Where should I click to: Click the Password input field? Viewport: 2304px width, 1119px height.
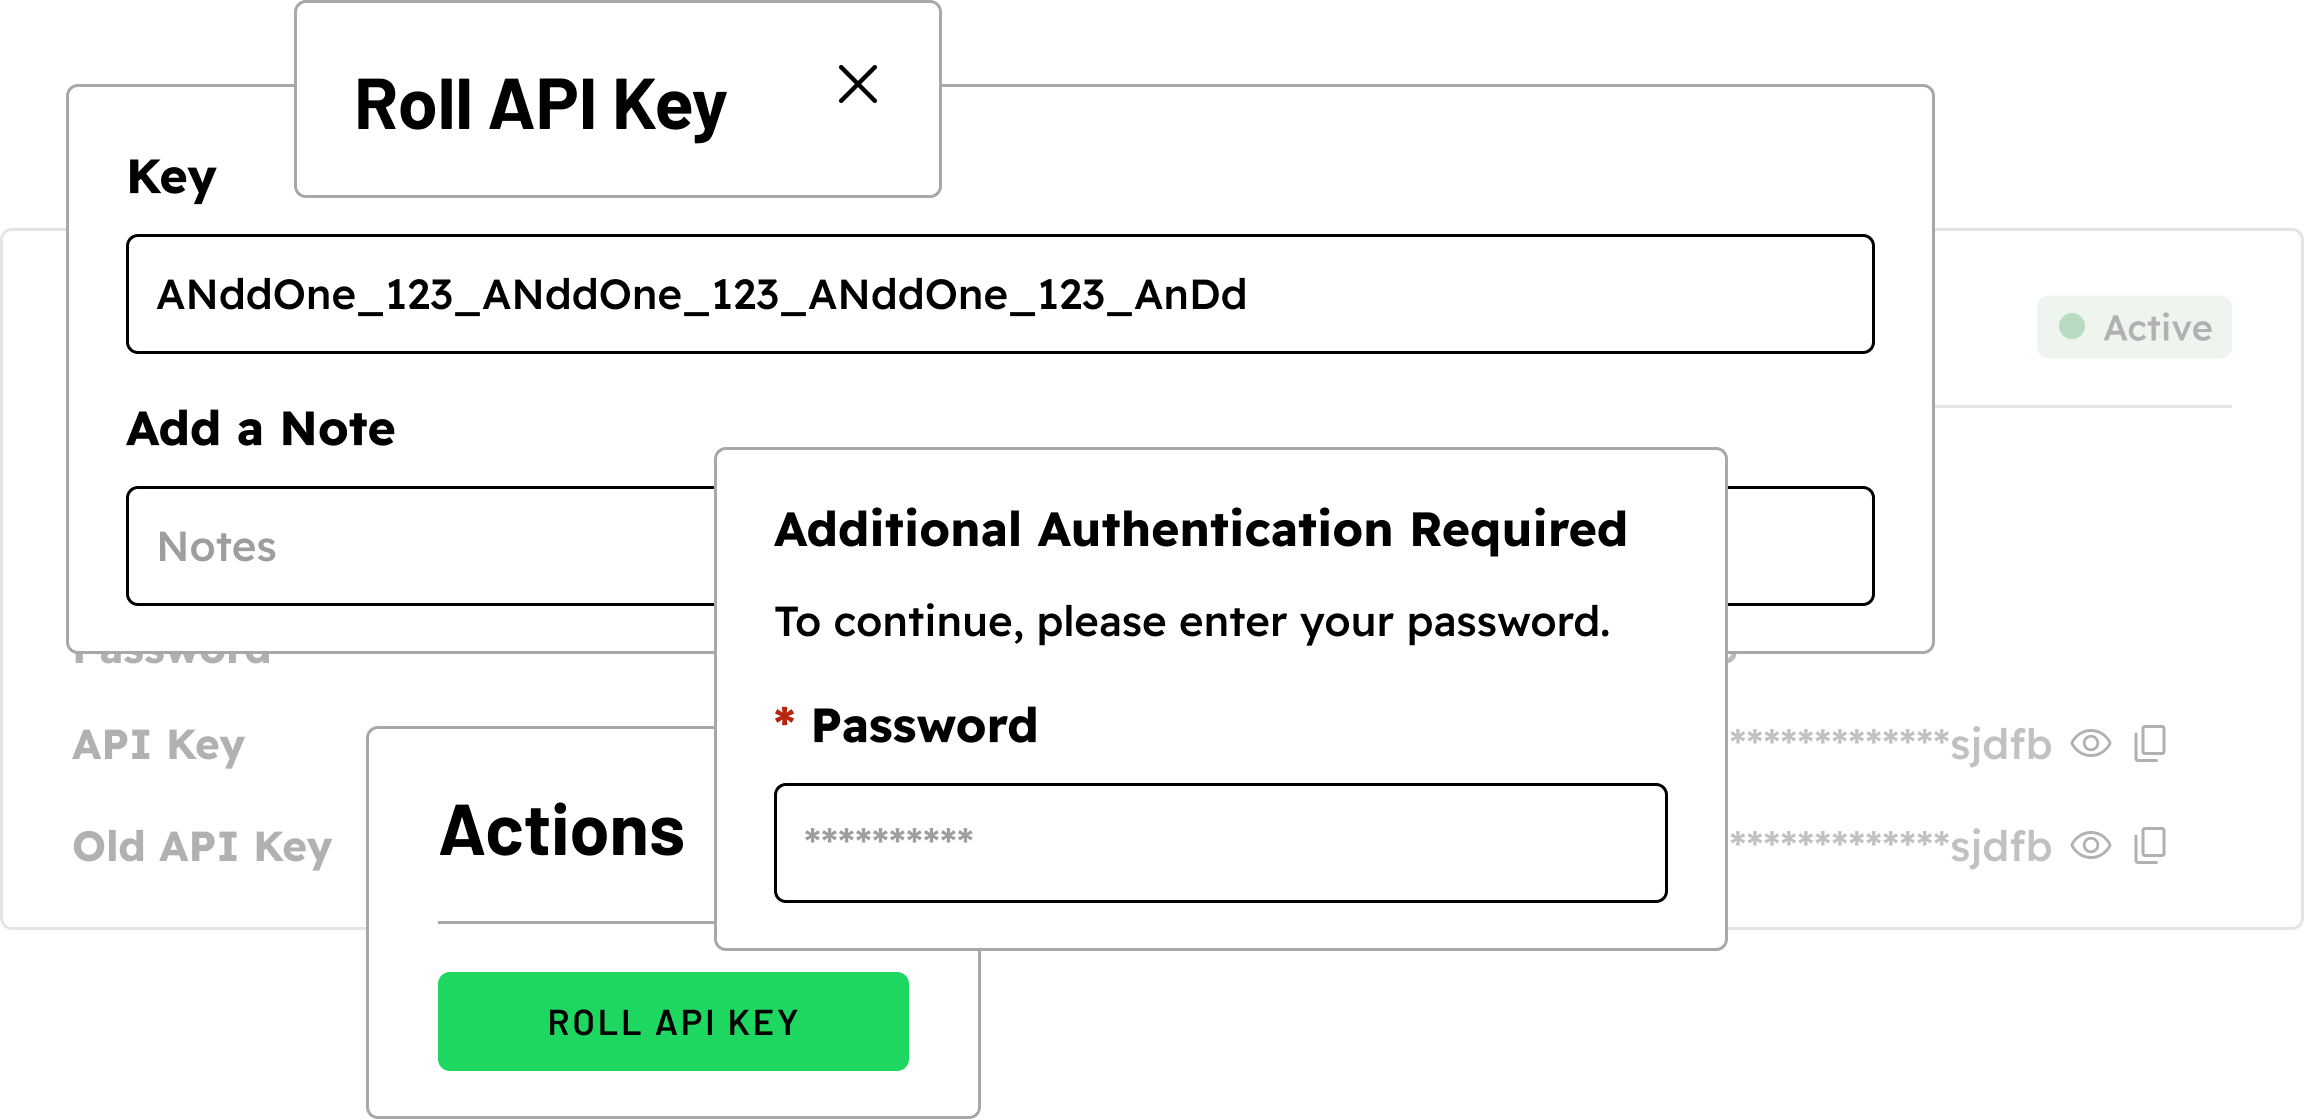(x=1220, y=842)
